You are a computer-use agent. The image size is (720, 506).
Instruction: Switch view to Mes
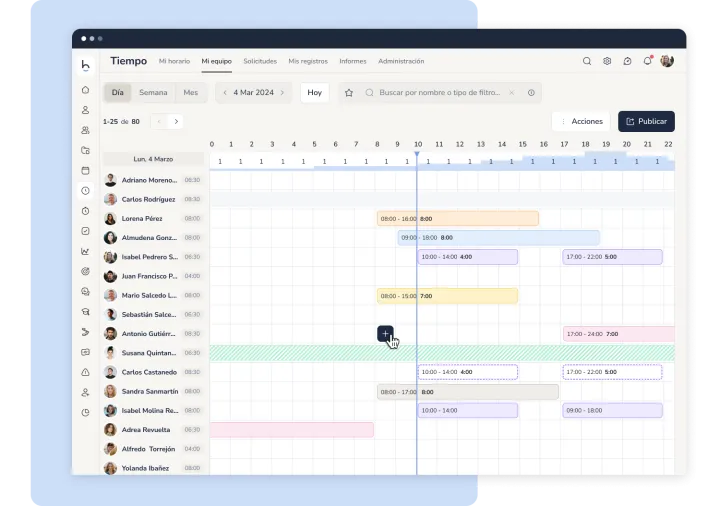tap(190, 93)
